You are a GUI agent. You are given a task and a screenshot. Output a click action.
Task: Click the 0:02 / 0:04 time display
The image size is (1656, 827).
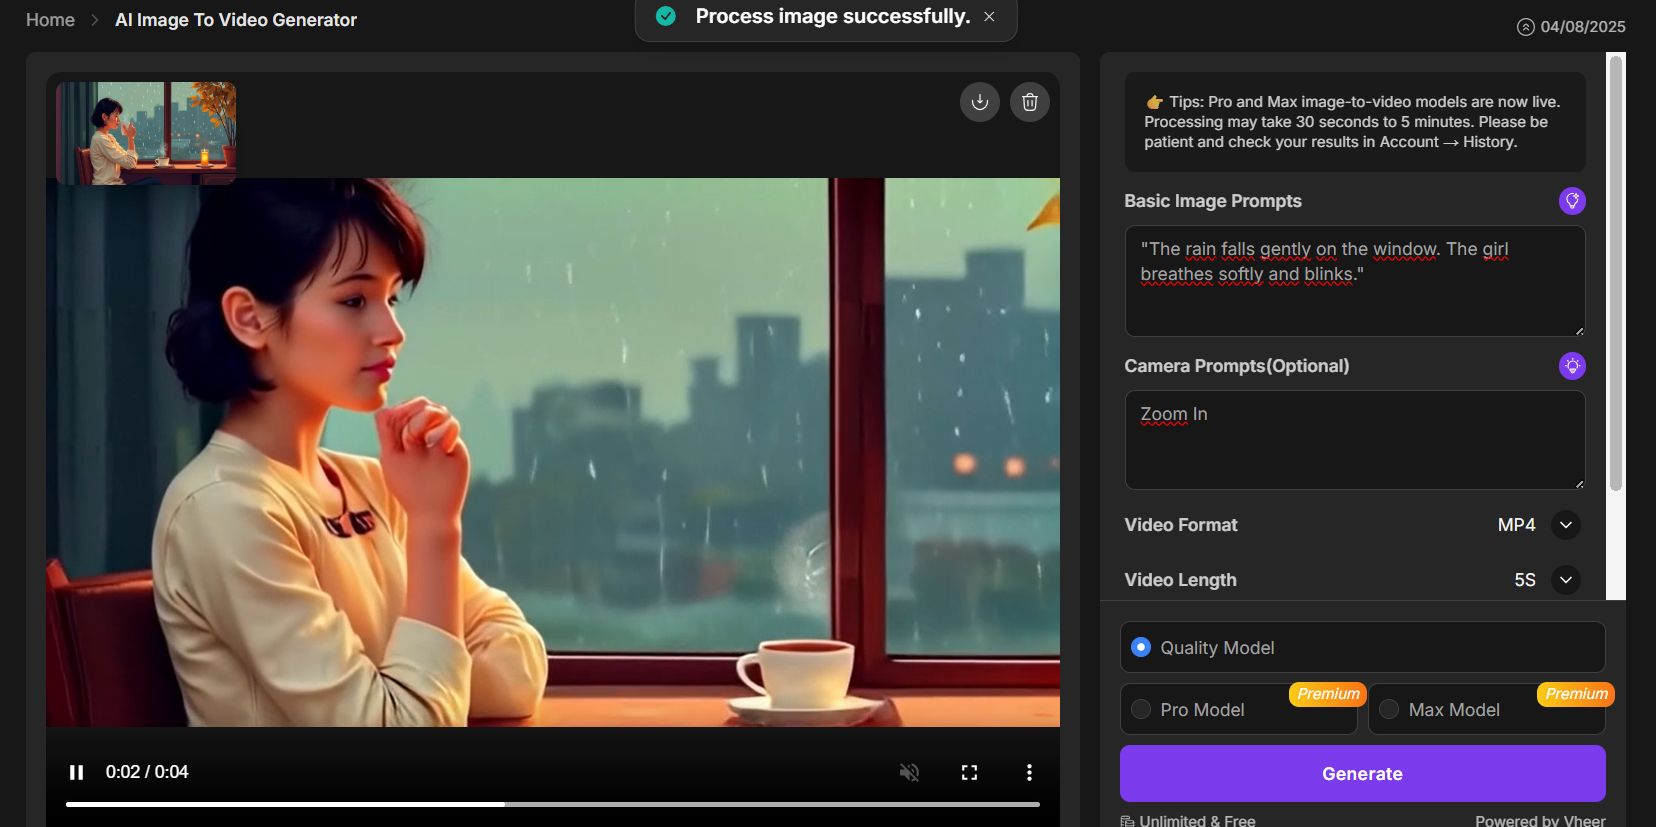click(147, 772)
